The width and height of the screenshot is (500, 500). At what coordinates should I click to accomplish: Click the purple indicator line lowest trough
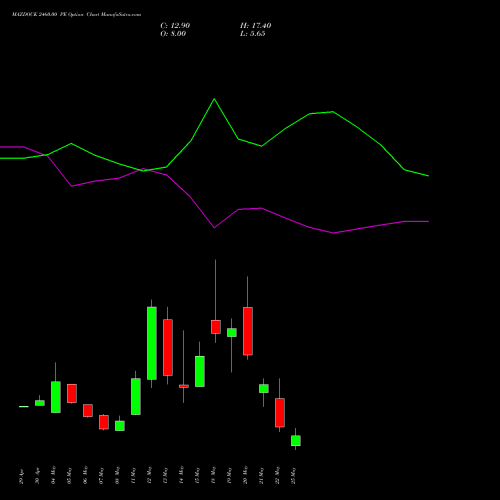point(333,233)
